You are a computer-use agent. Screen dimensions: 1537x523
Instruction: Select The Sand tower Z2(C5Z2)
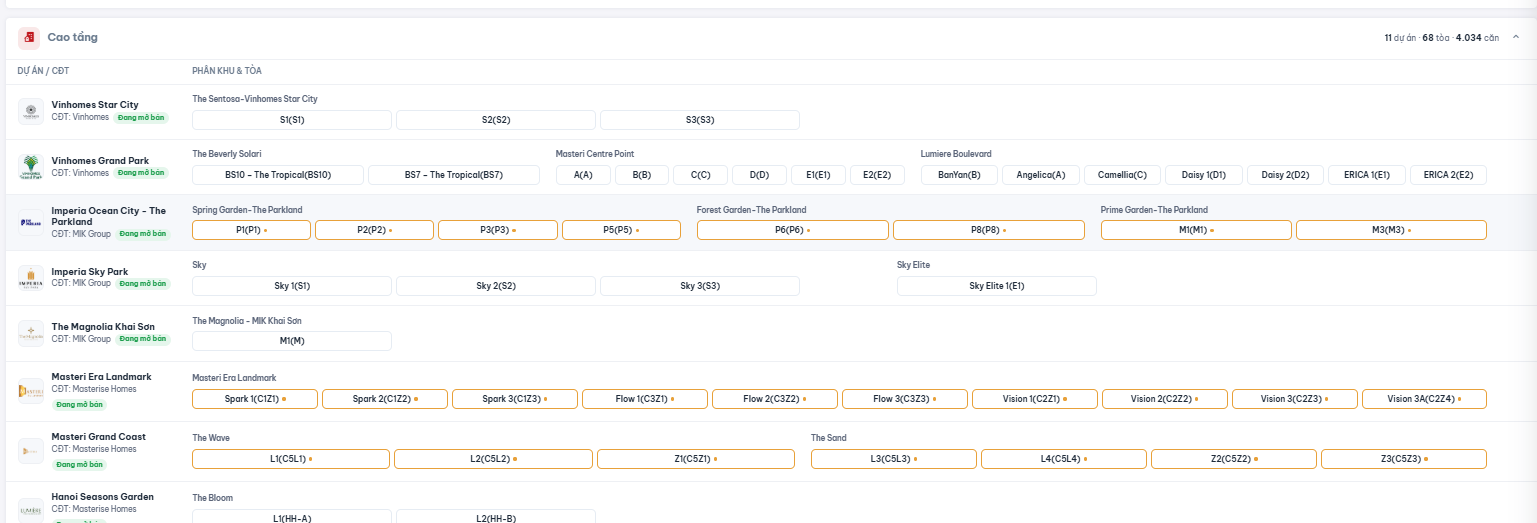1234,459
